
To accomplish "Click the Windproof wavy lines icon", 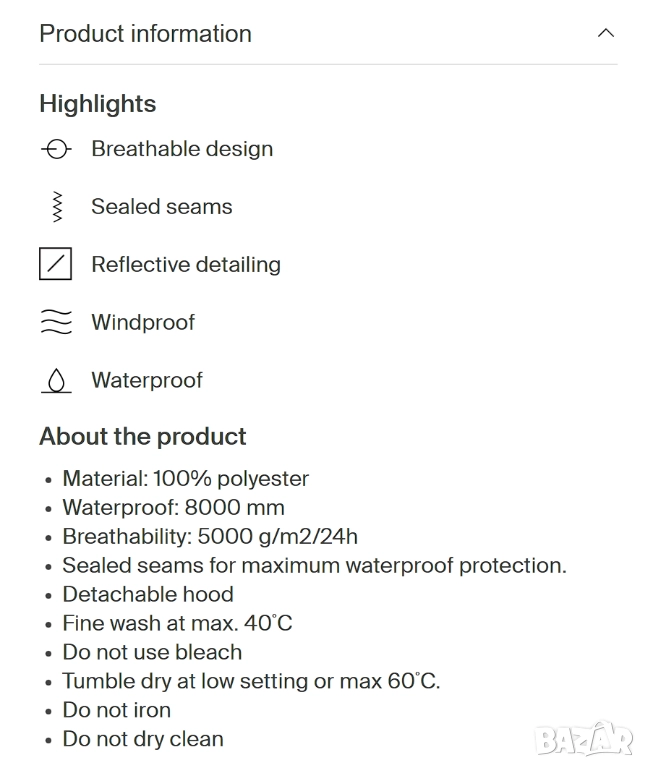I will click(56, 322).
